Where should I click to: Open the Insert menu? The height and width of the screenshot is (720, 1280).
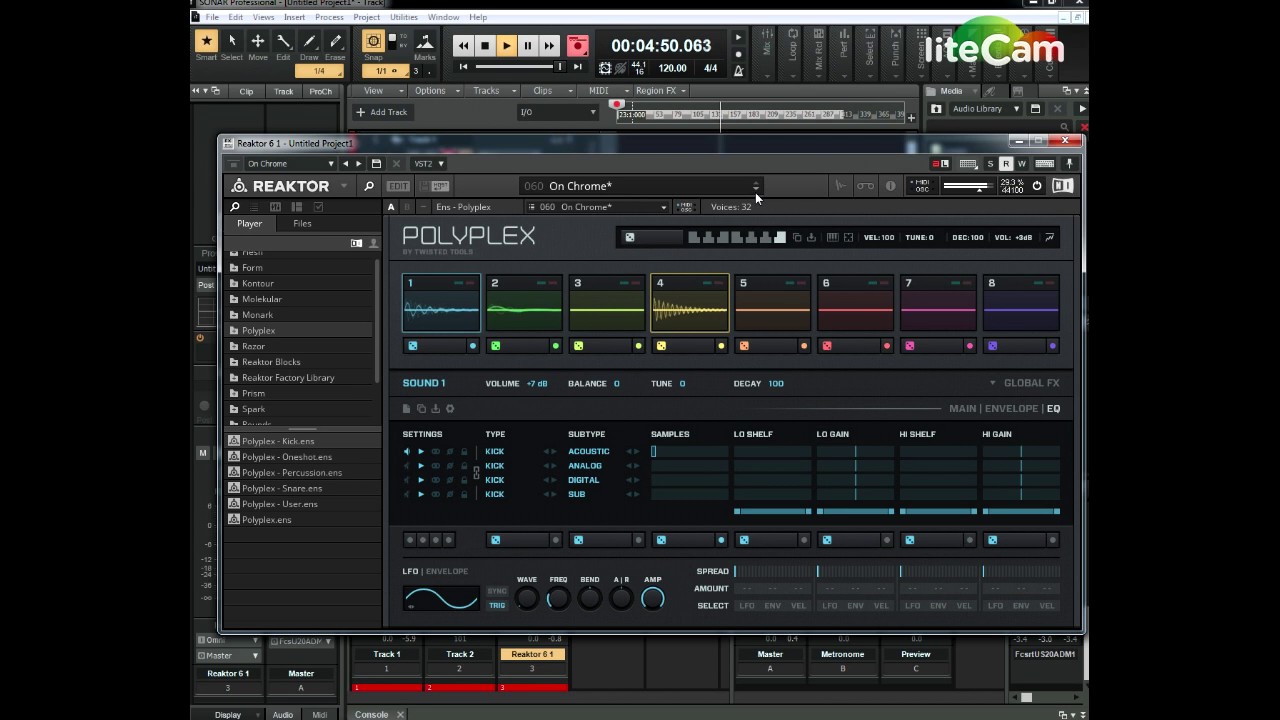tap(294, 17)
